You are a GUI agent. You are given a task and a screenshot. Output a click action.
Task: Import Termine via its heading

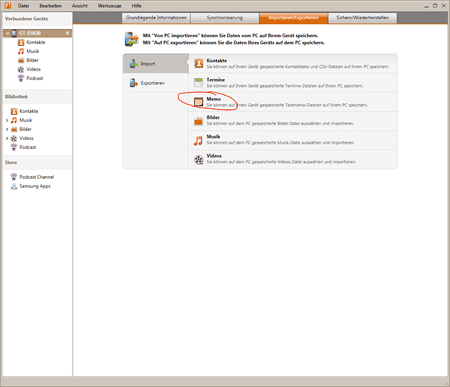pyautogui.click(x=216, y=80)
